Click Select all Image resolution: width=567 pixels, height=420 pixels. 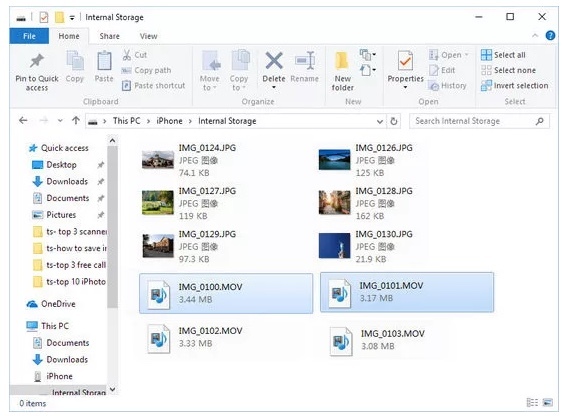coord(503,55)
